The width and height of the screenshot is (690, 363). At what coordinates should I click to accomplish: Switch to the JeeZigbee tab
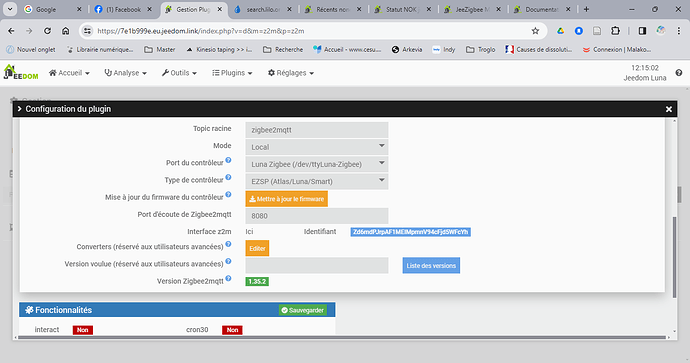pos(472,9)
